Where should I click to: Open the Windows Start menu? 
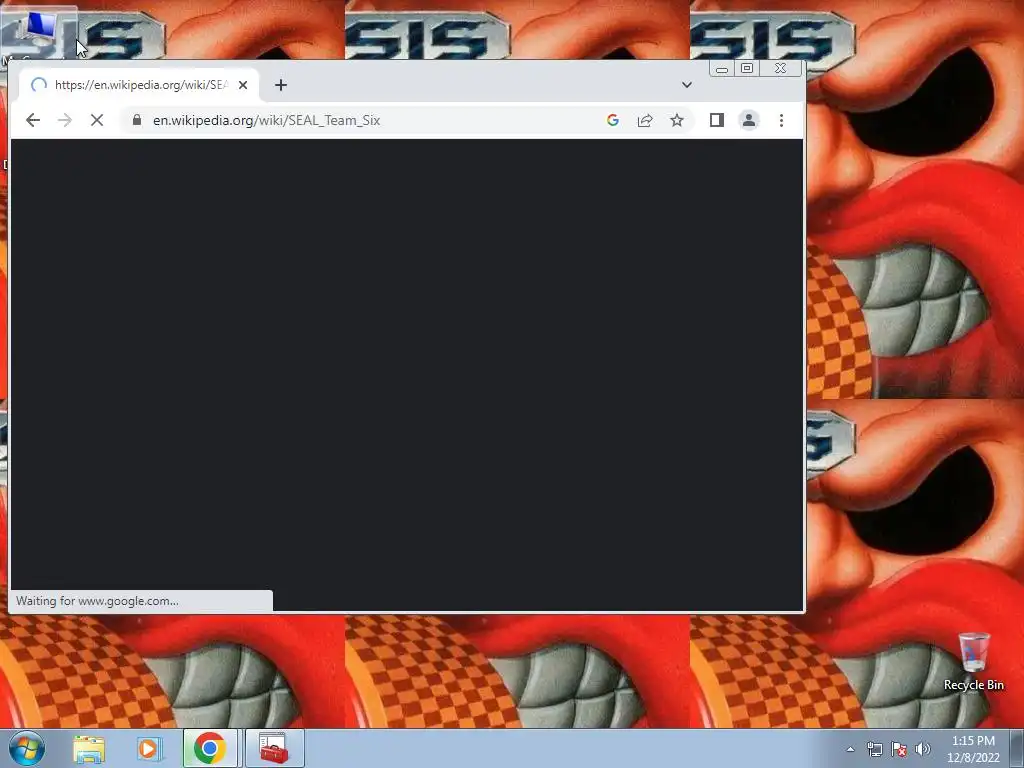[x=27, y=749]
